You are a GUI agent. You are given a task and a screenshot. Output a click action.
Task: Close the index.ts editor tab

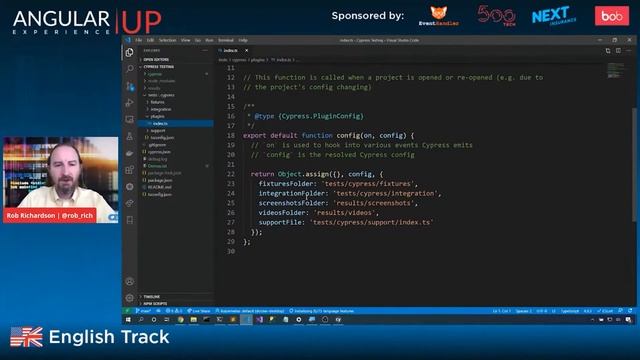coord(247,50)
